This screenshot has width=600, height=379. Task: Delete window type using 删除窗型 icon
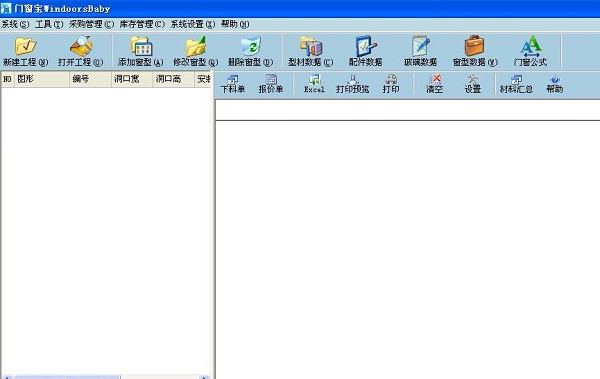click(x=251, y=51)
